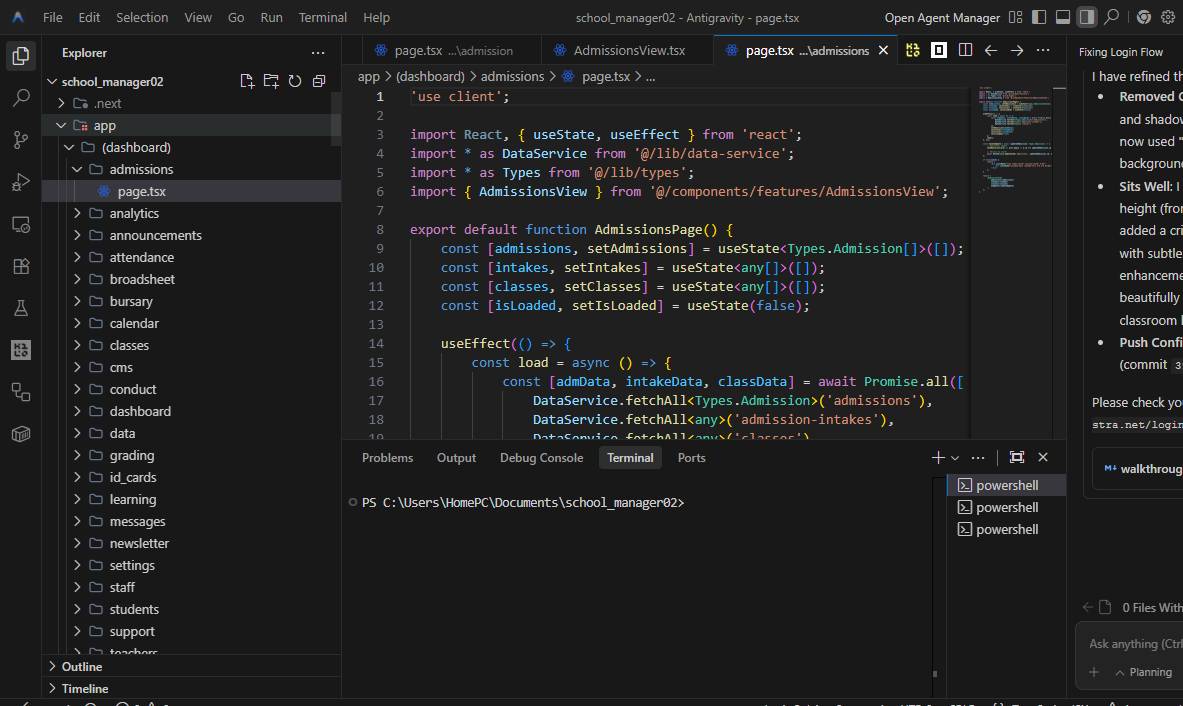Close the active page.tsx admissions tab
Viewport: 1183px width, 706px height.
pyautogui.click(x=883, y=51)
